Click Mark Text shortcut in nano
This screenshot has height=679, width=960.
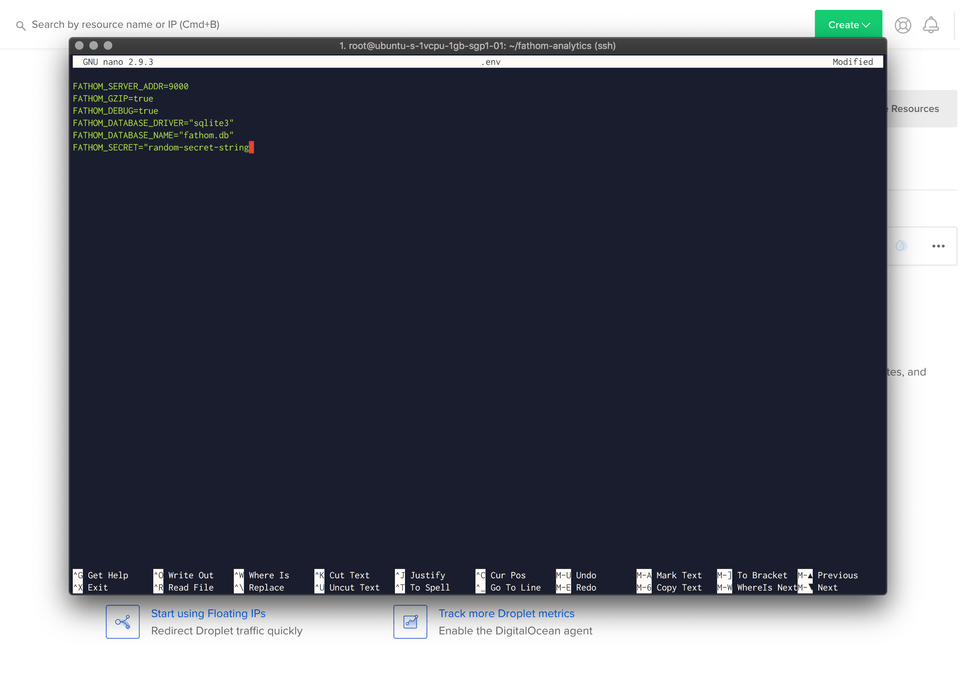669,576
